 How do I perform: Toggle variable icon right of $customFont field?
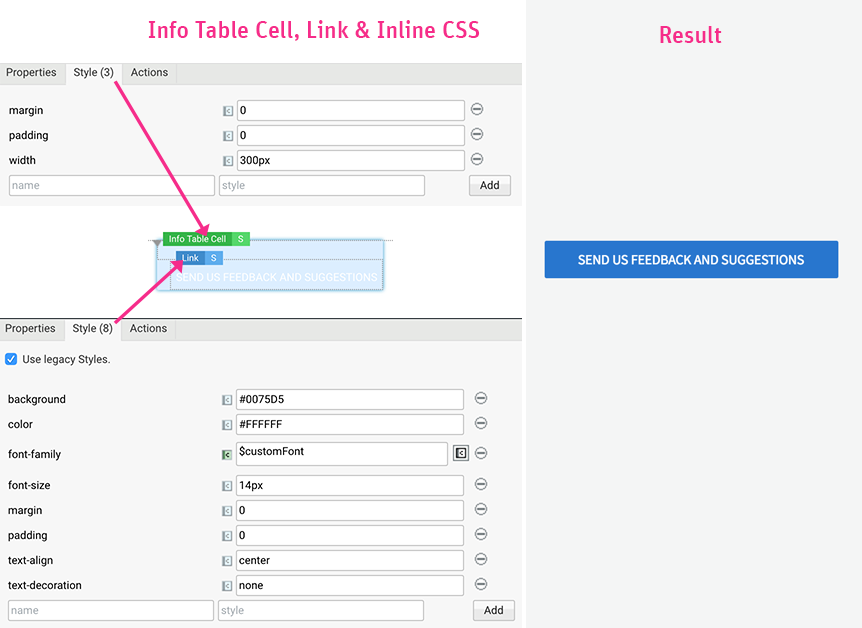(461, 453)
